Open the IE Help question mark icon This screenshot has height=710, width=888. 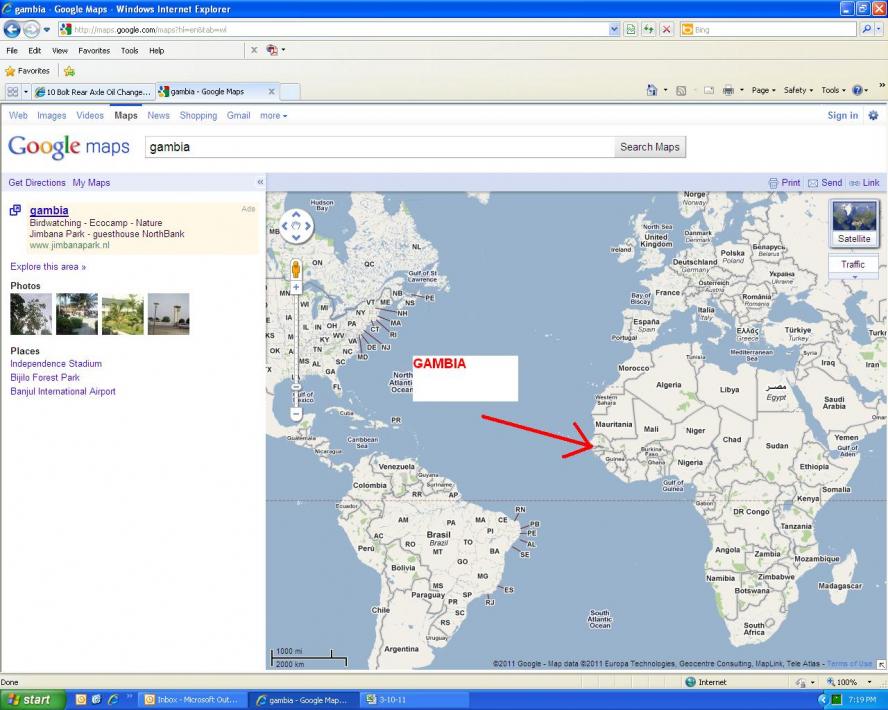(x=857, y=90)
